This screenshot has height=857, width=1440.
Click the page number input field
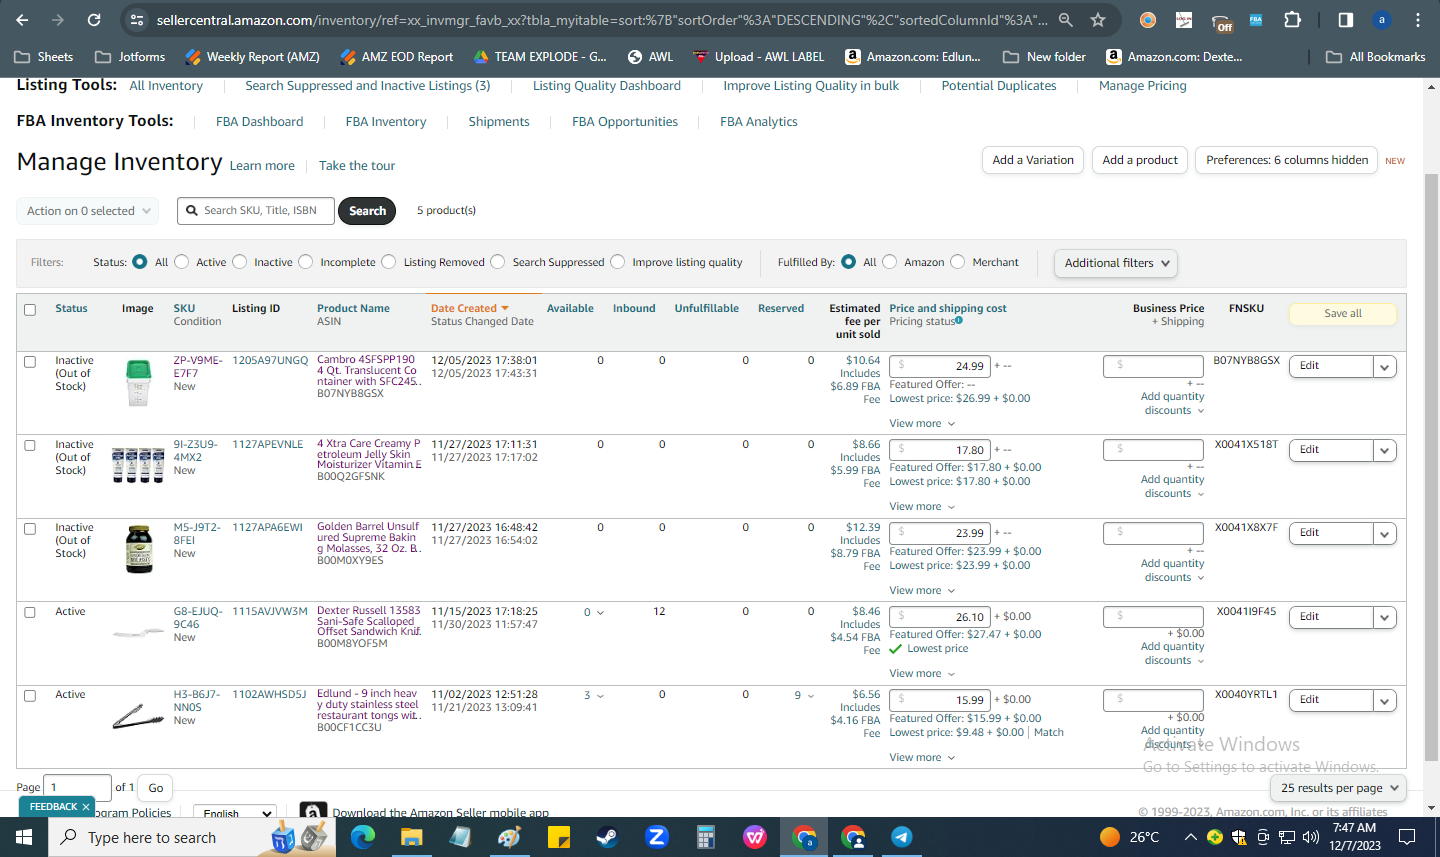tap(78, 788)
